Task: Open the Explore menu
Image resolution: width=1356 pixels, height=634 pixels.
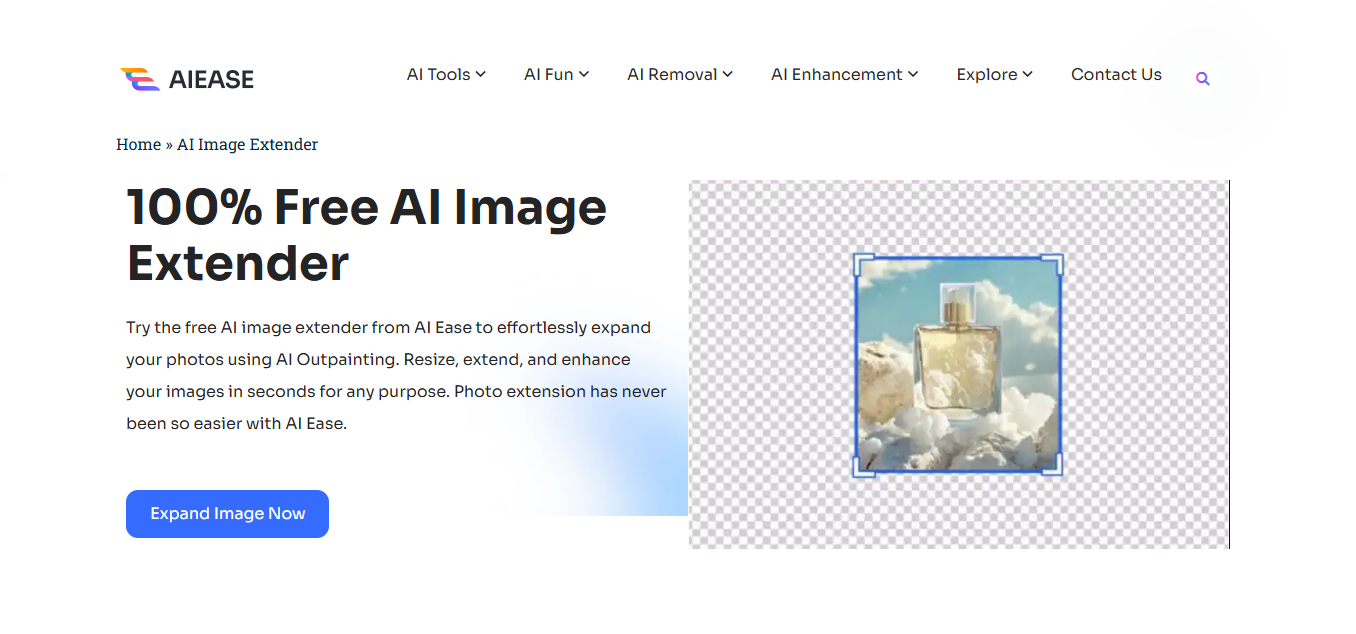Action: [994, 74]
